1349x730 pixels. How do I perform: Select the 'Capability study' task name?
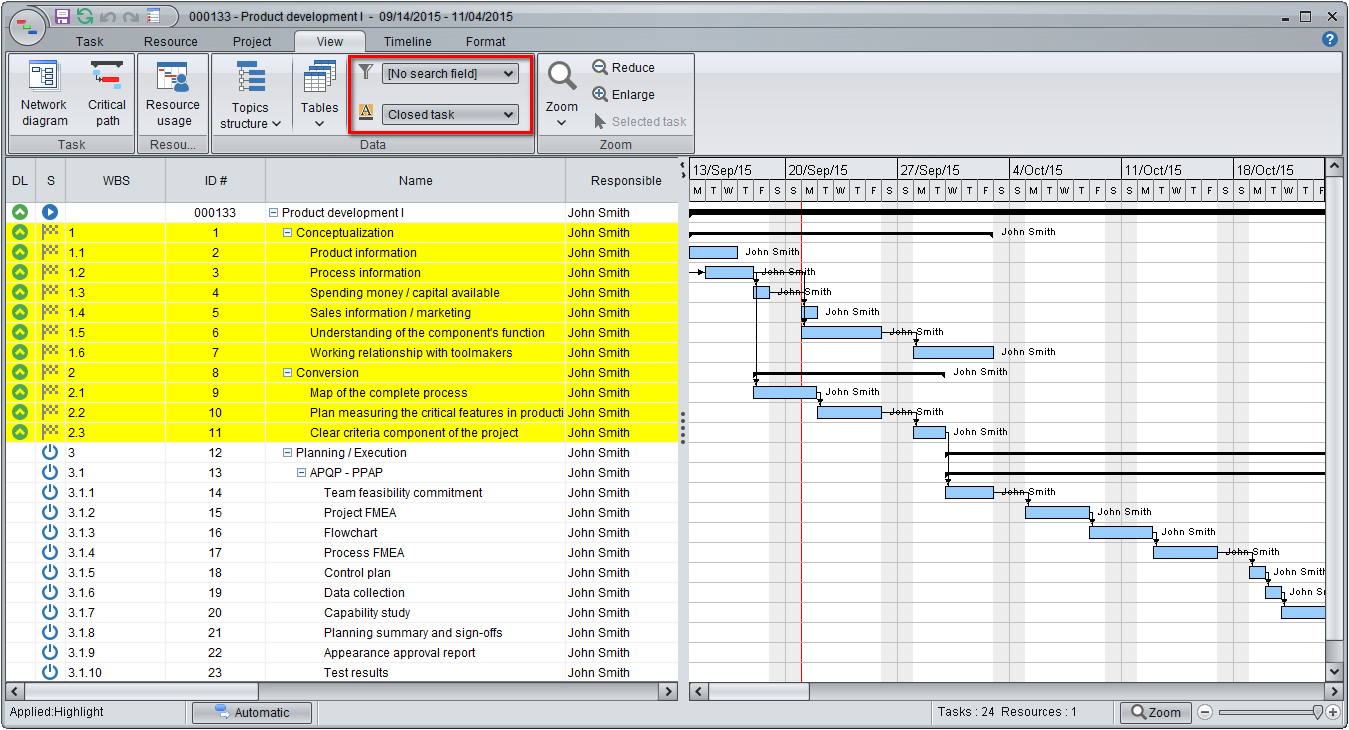pos(367,612)
